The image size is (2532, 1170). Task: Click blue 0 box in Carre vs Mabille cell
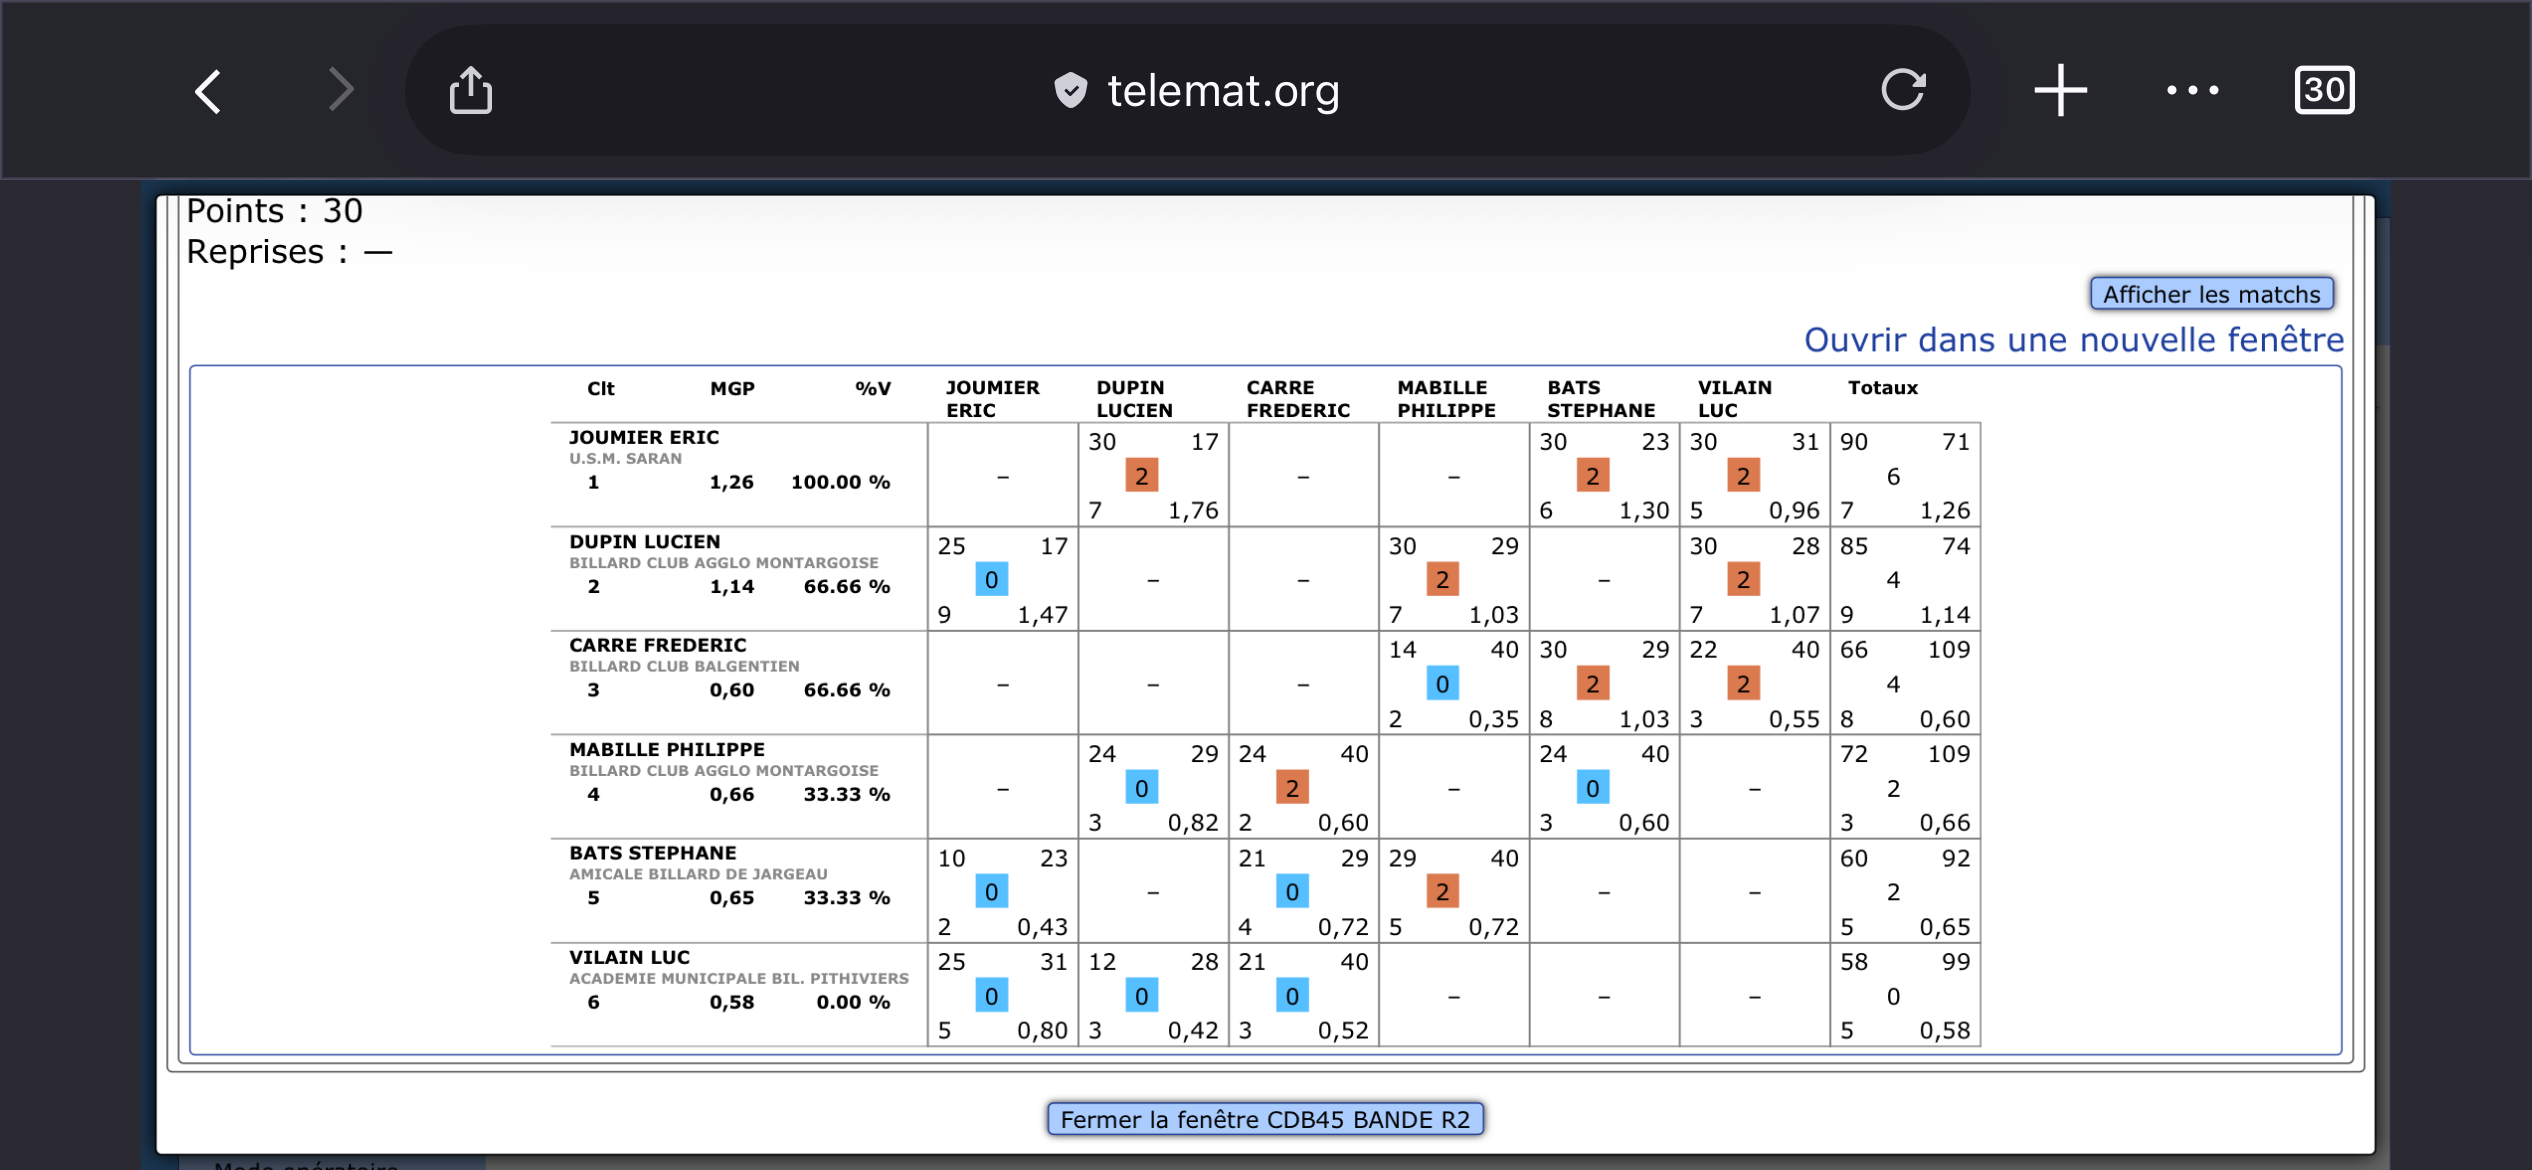(x=1442, y=684)
